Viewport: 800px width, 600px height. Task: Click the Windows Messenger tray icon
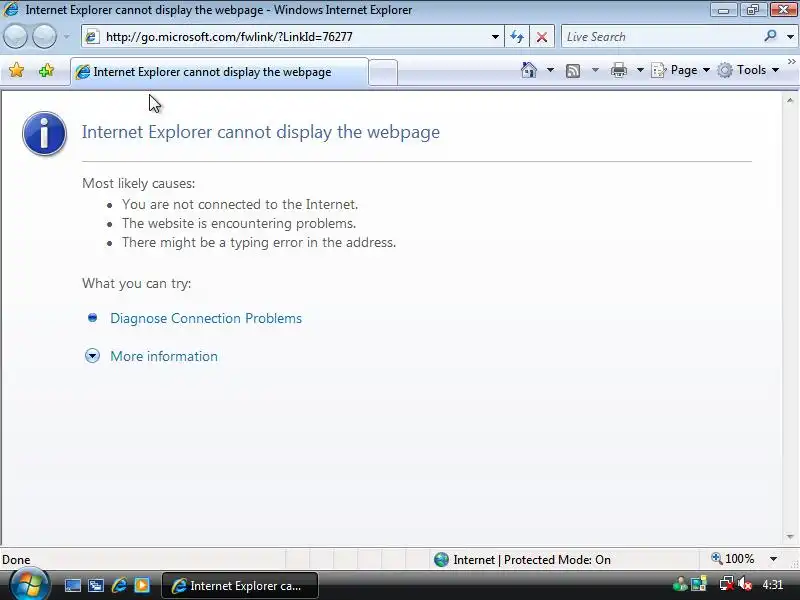tap(680, 583)
